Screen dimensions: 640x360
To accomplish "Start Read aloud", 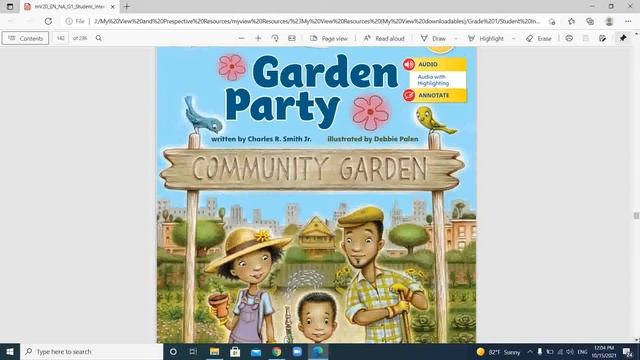I will (384, 38).
